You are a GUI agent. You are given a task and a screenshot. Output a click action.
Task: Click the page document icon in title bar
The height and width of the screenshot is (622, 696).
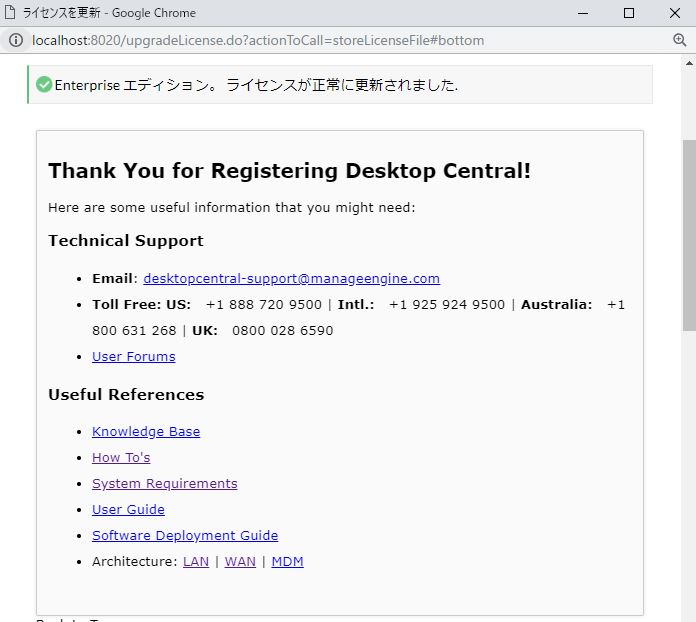click(10, 12)
